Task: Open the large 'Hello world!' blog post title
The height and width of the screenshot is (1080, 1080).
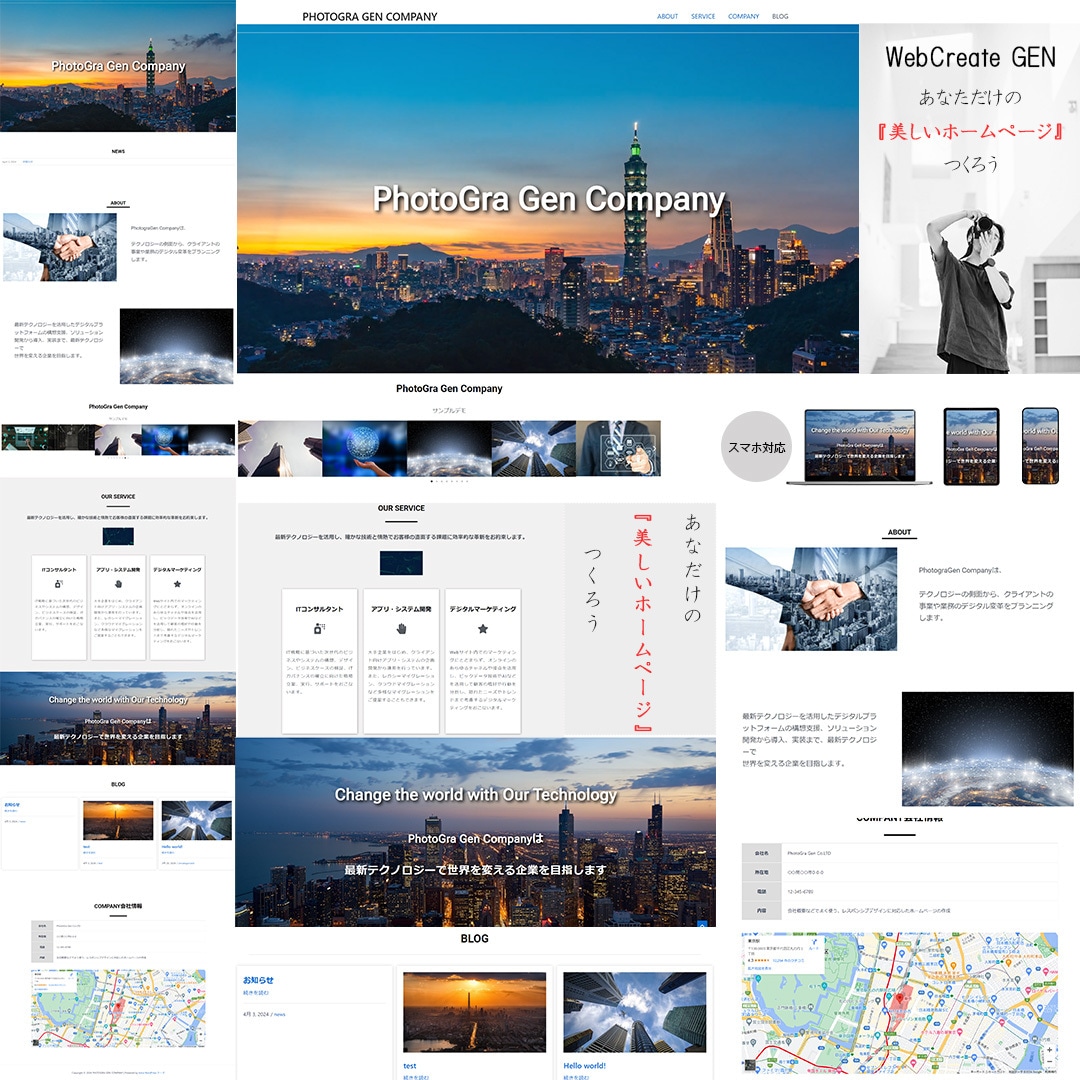Action: (x=585, y=1066)
